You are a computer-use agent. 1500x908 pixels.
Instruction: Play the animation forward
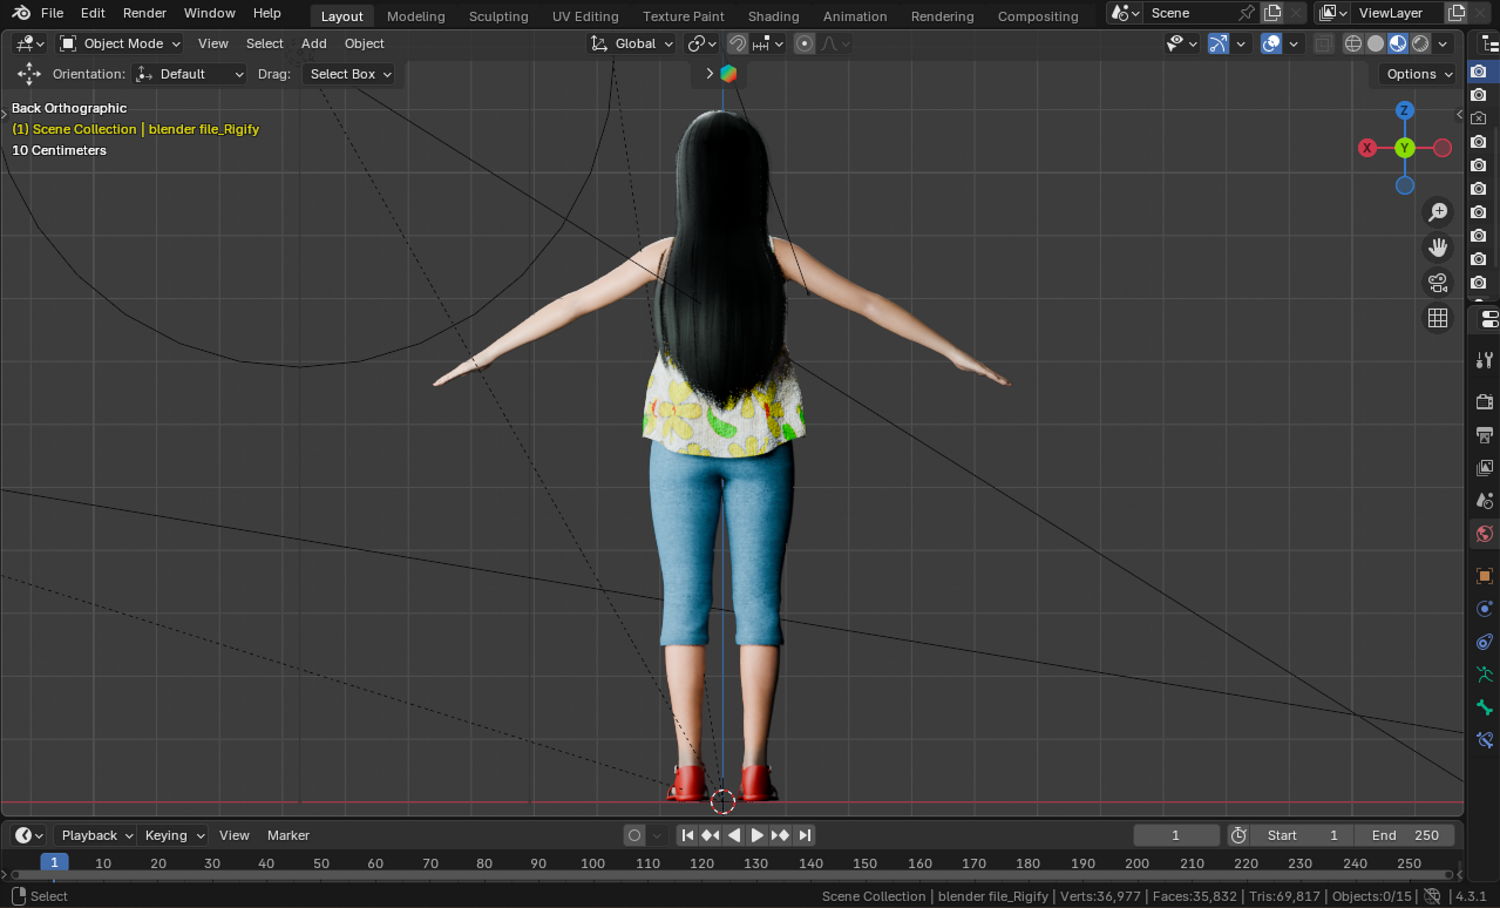(757, 836)
